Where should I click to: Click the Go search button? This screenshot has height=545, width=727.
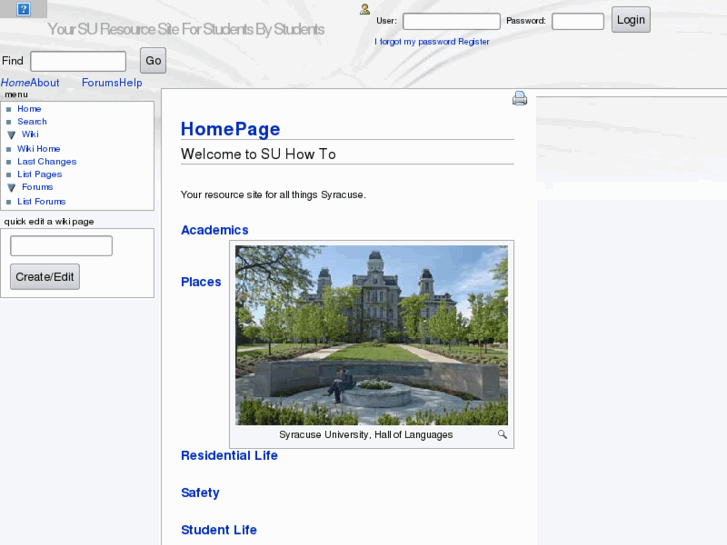pos(153,61)
